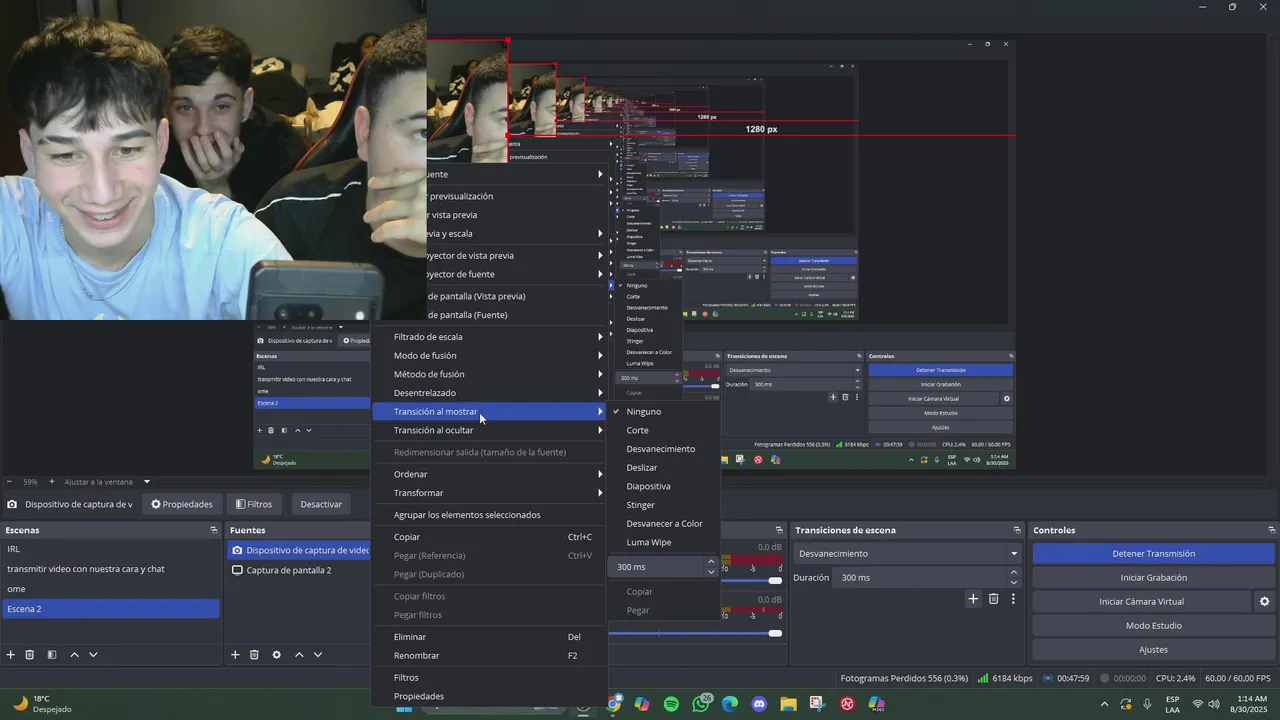The height and width of the screenshot is (720, 1280).
Task: Move source up with the Fuentes up arrow
Action: (x=299, y=655)
